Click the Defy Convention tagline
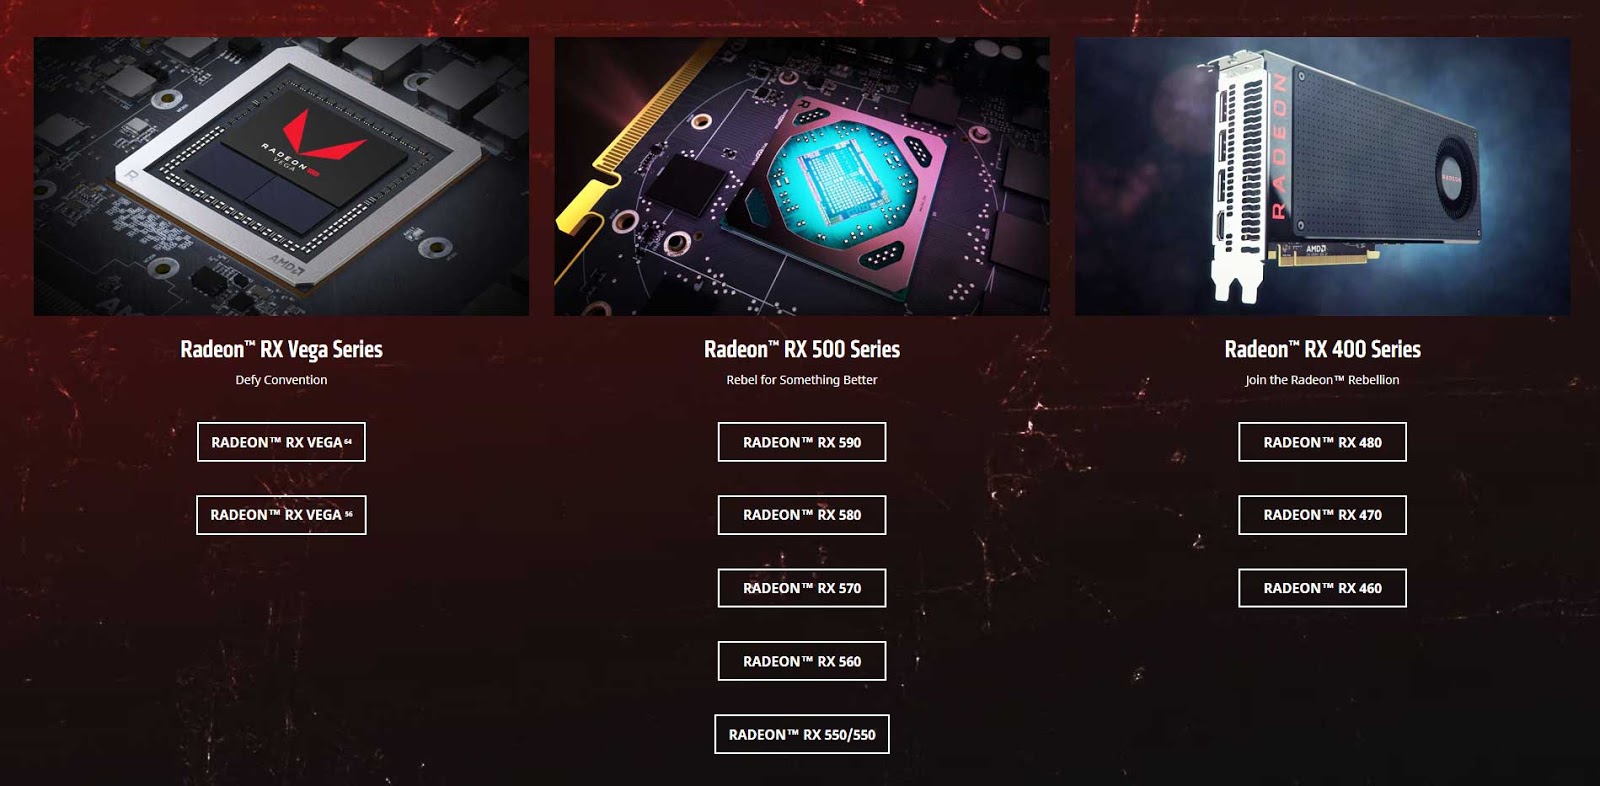The width and height of the screenshot is (1600, 786). [281, 380]
